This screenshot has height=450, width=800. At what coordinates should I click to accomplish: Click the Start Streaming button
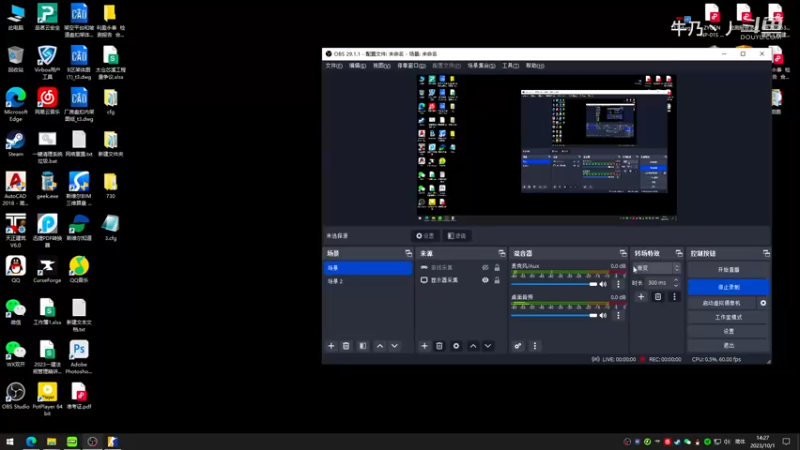click(x=728, y=270)
